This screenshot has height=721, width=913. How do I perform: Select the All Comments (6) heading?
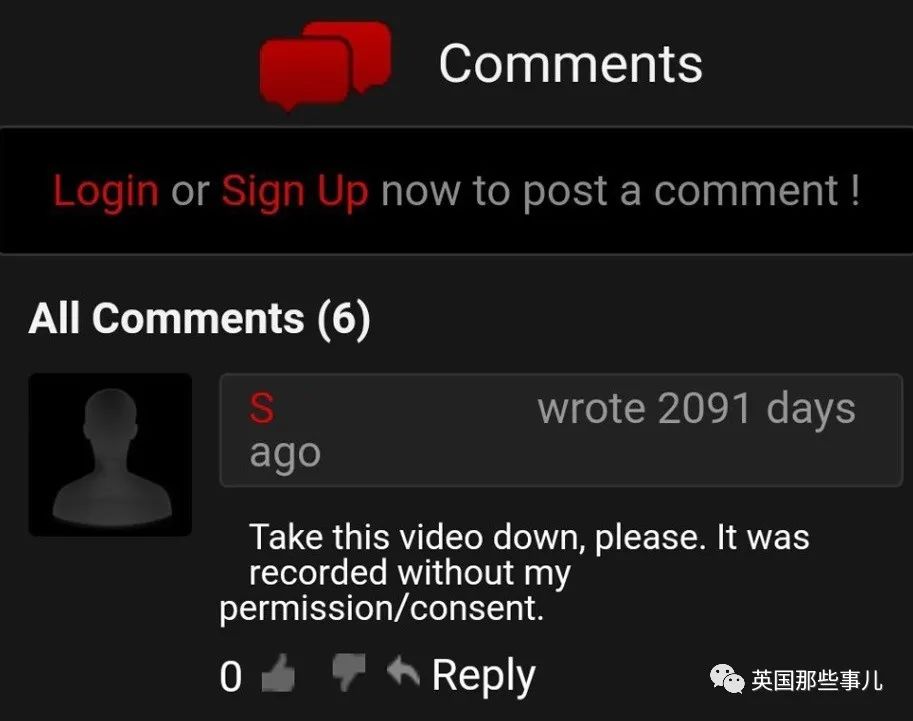click(x=199, y=319)
